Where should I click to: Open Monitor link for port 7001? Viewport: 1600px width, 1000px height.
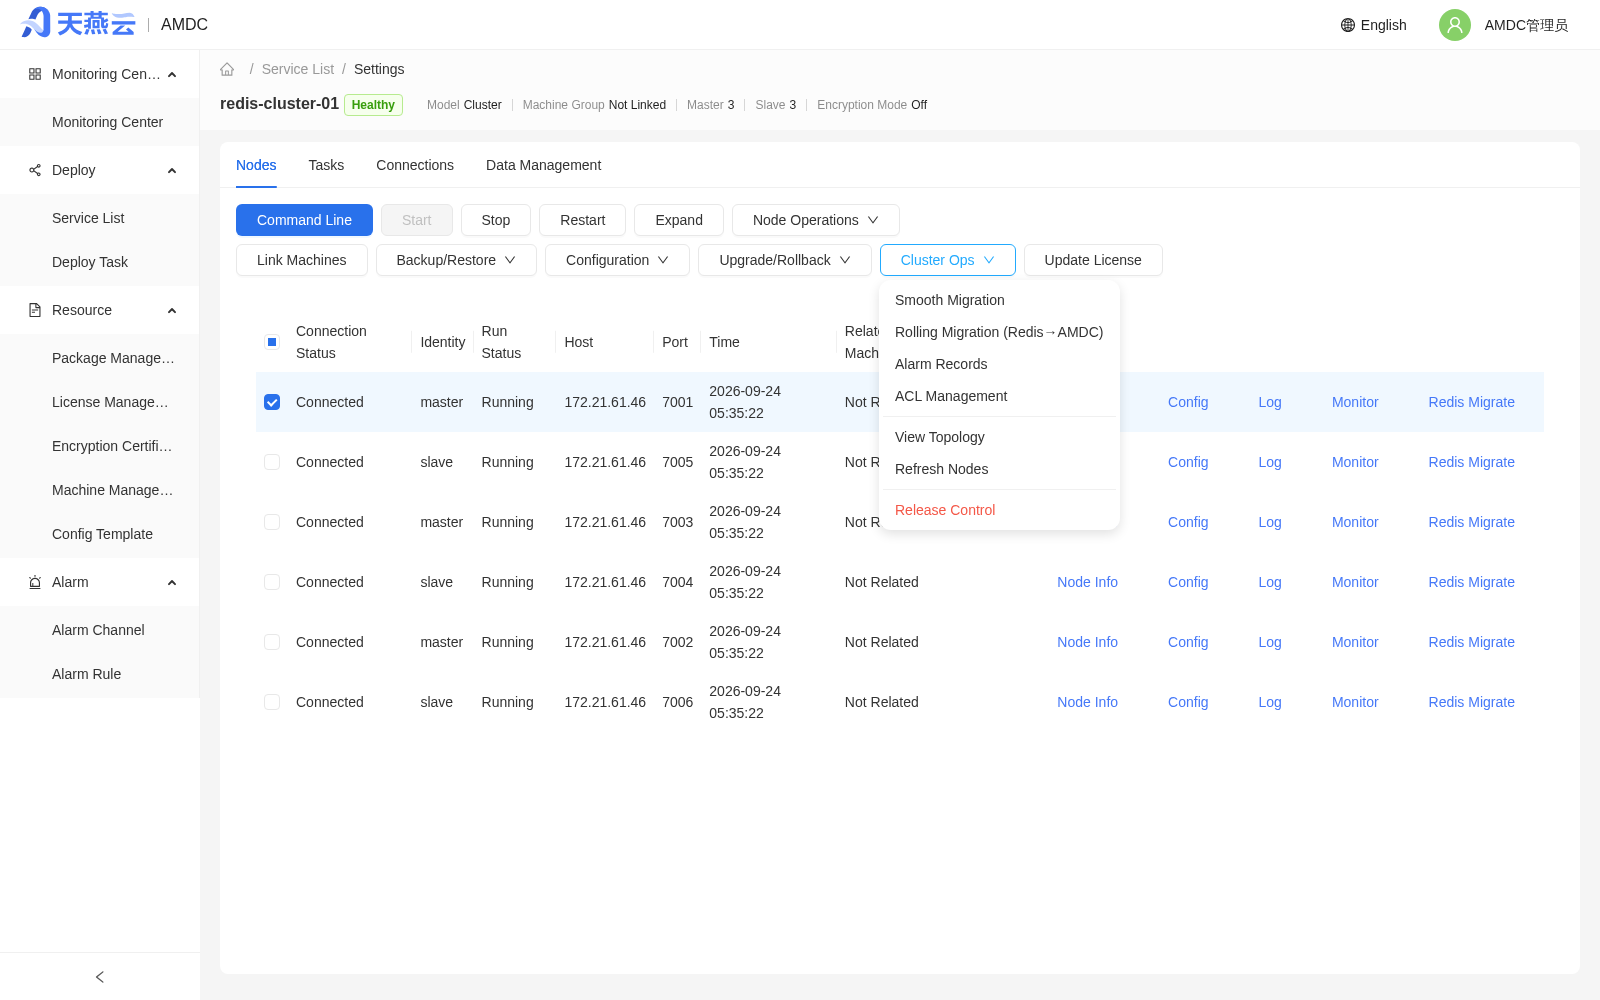point(1355,402)
